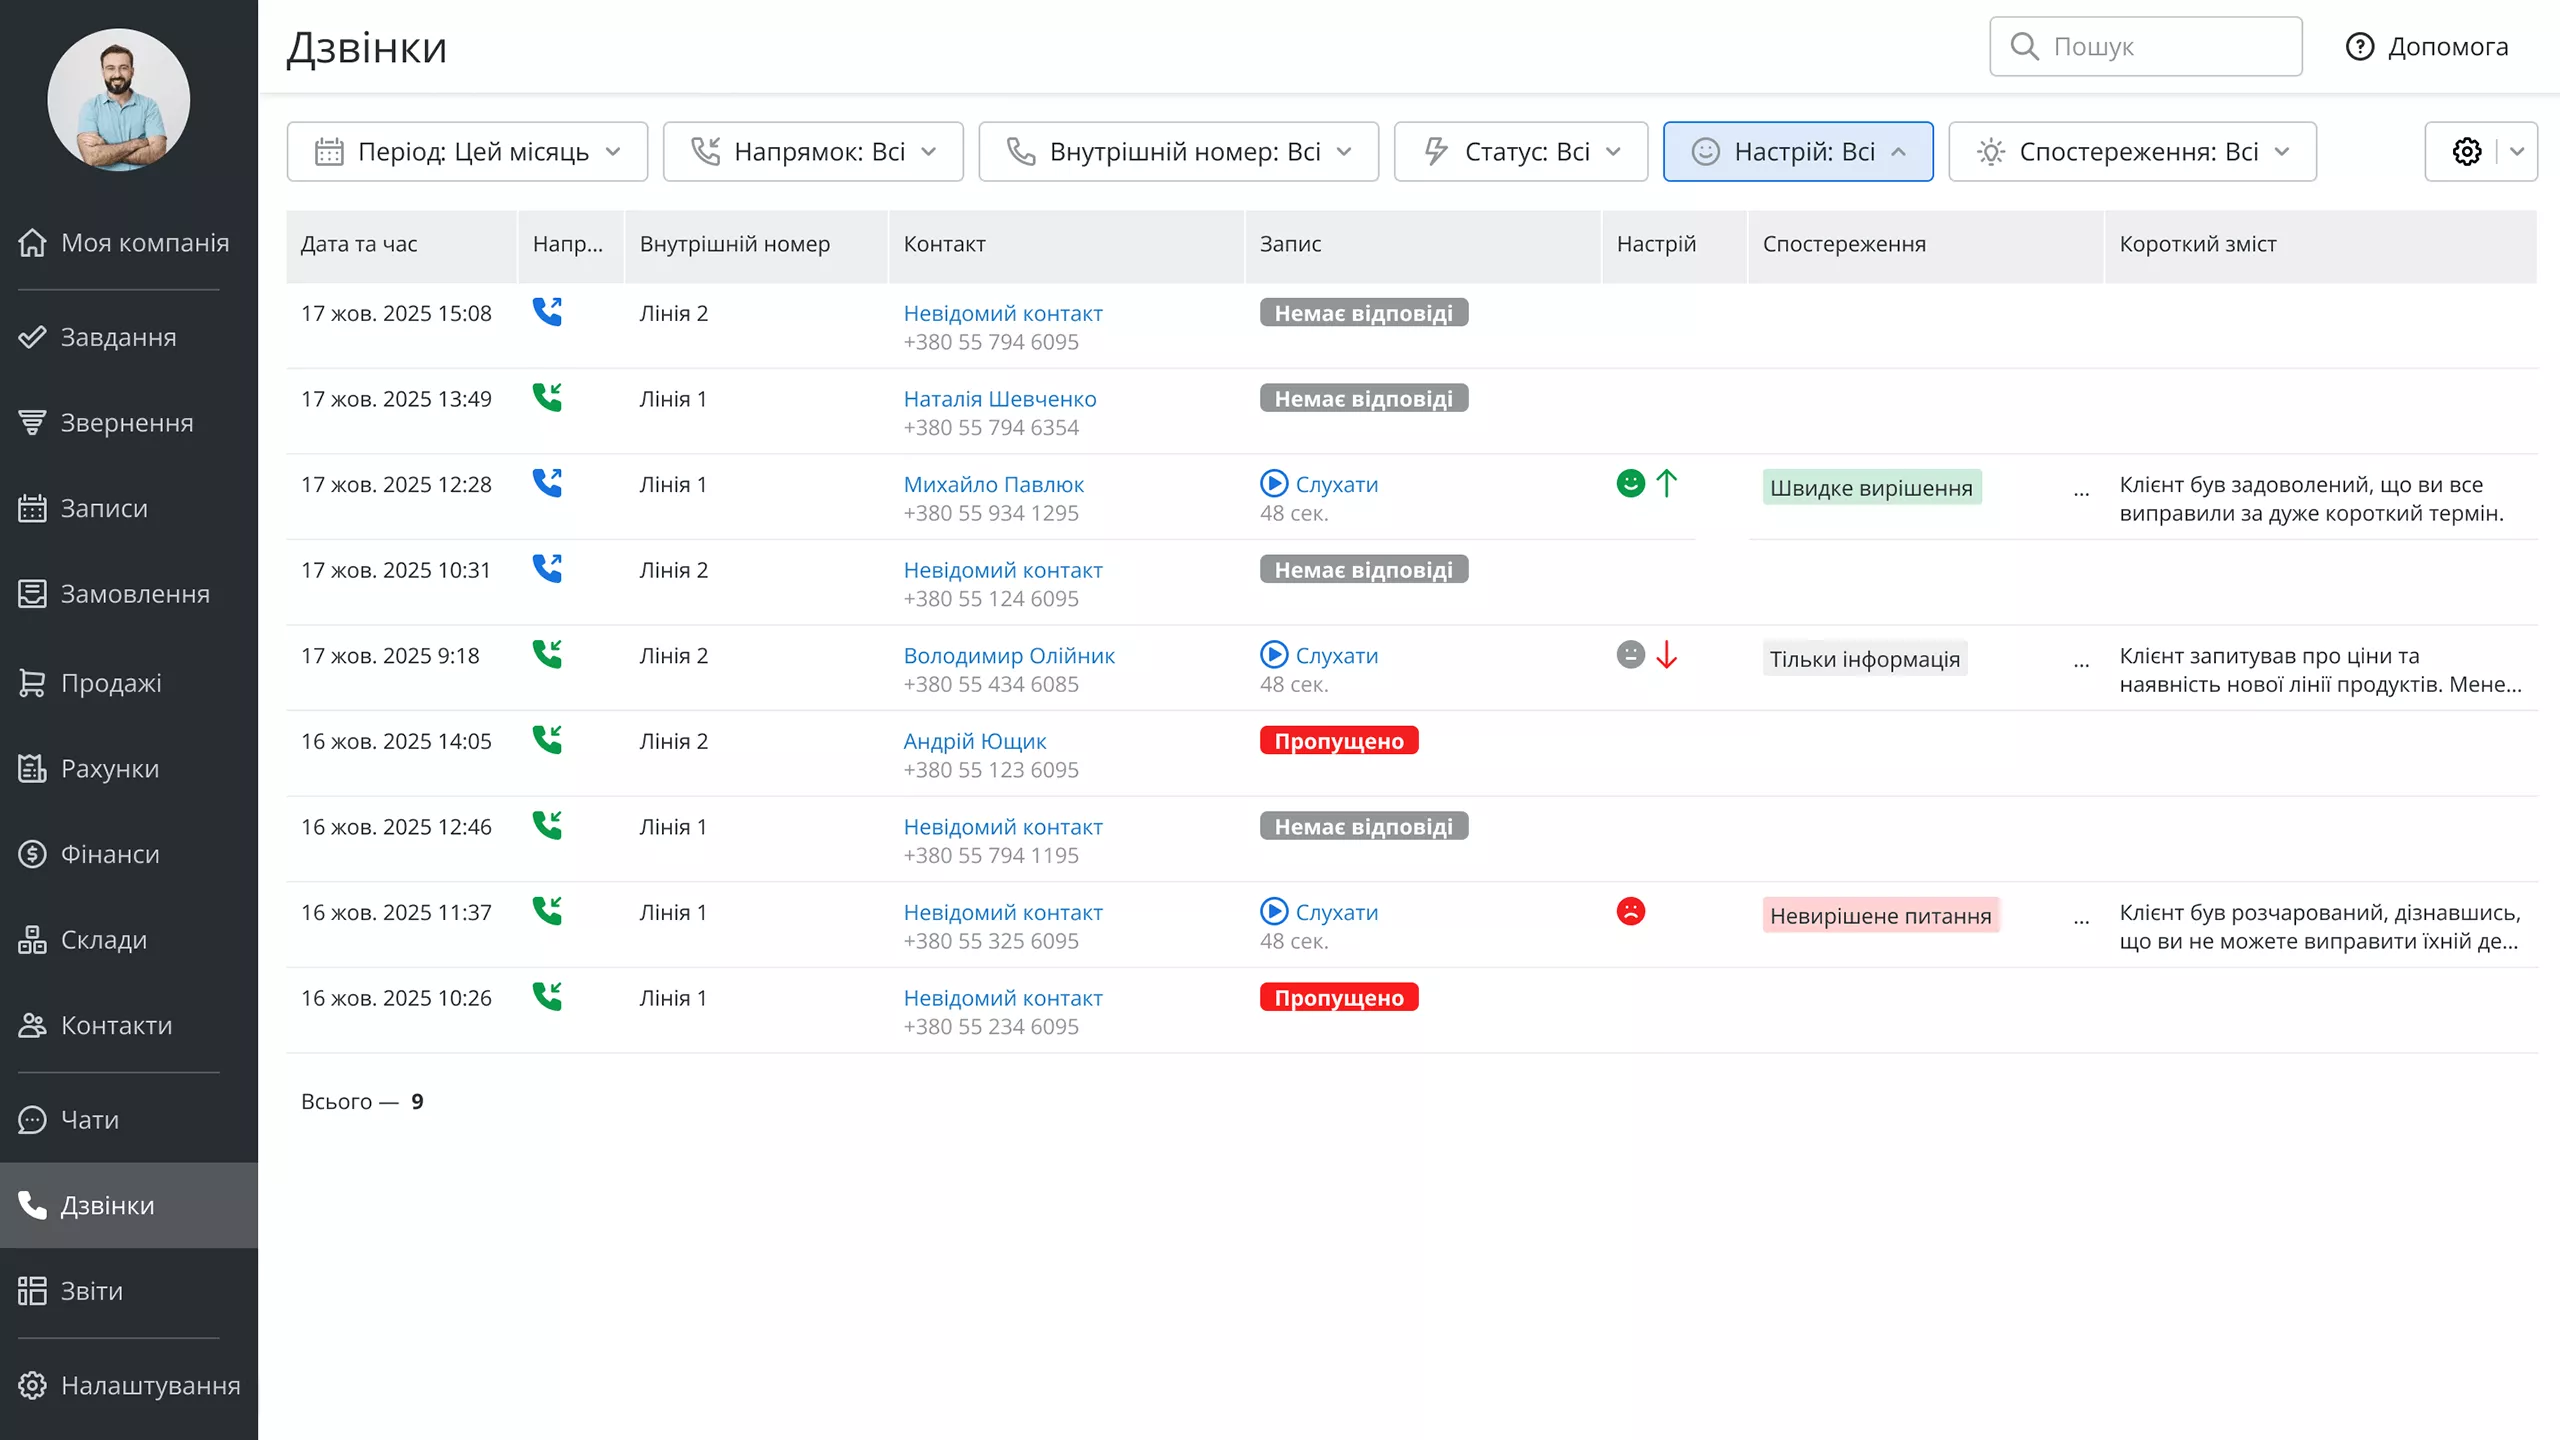Screen dimensions: 2560x1440
Task: Click the green upward mood arrow
Action: coord(1666,484)
